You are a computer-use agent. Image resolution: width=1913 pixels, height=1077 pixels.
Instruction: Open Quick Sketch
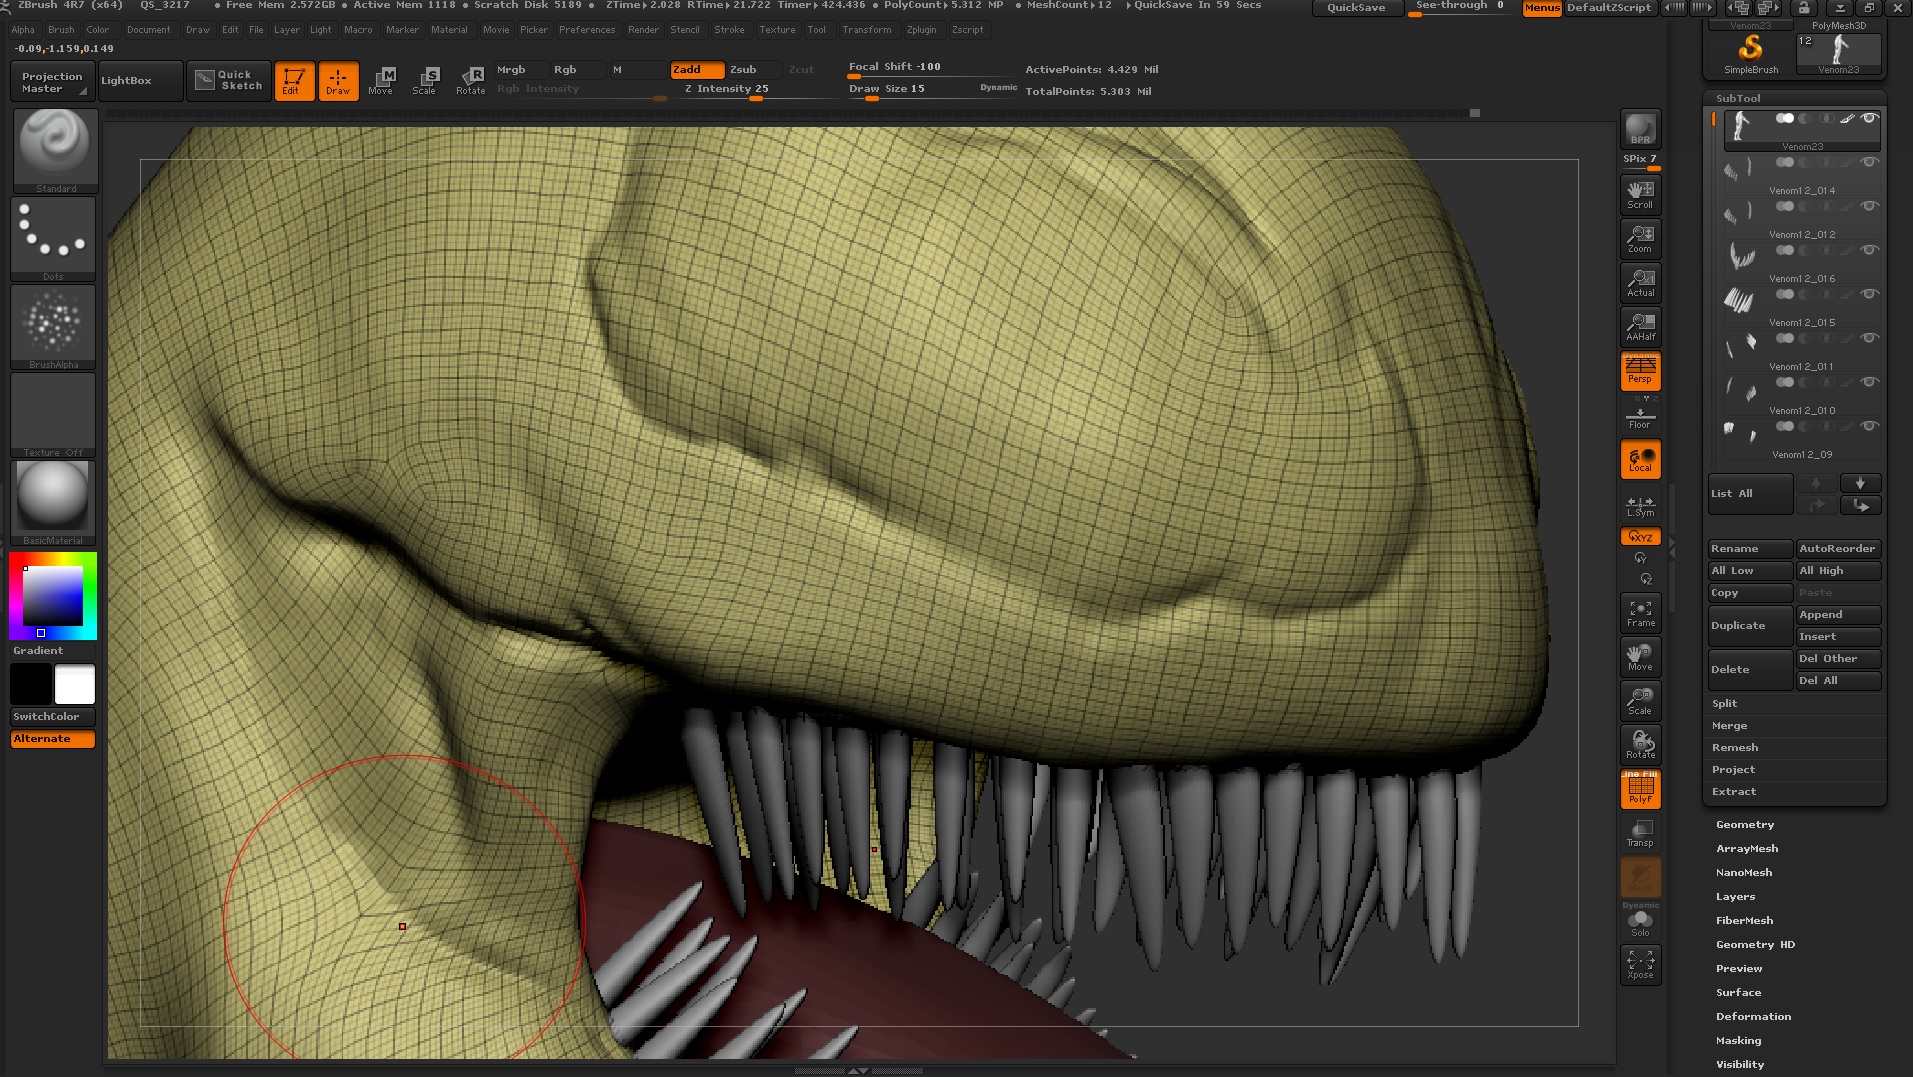pyautogui.click(x=230, y=81)
